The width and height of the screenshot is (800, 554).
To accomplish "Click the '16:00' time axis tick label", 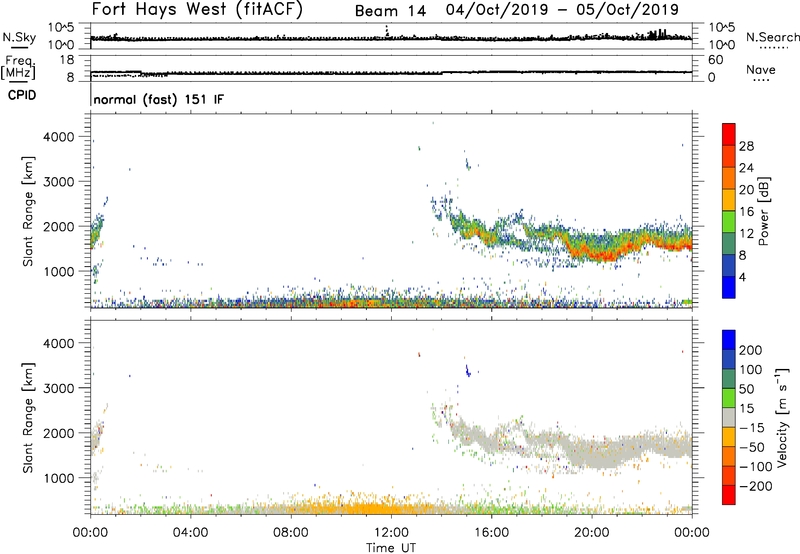I will click(x=491, y=533).
